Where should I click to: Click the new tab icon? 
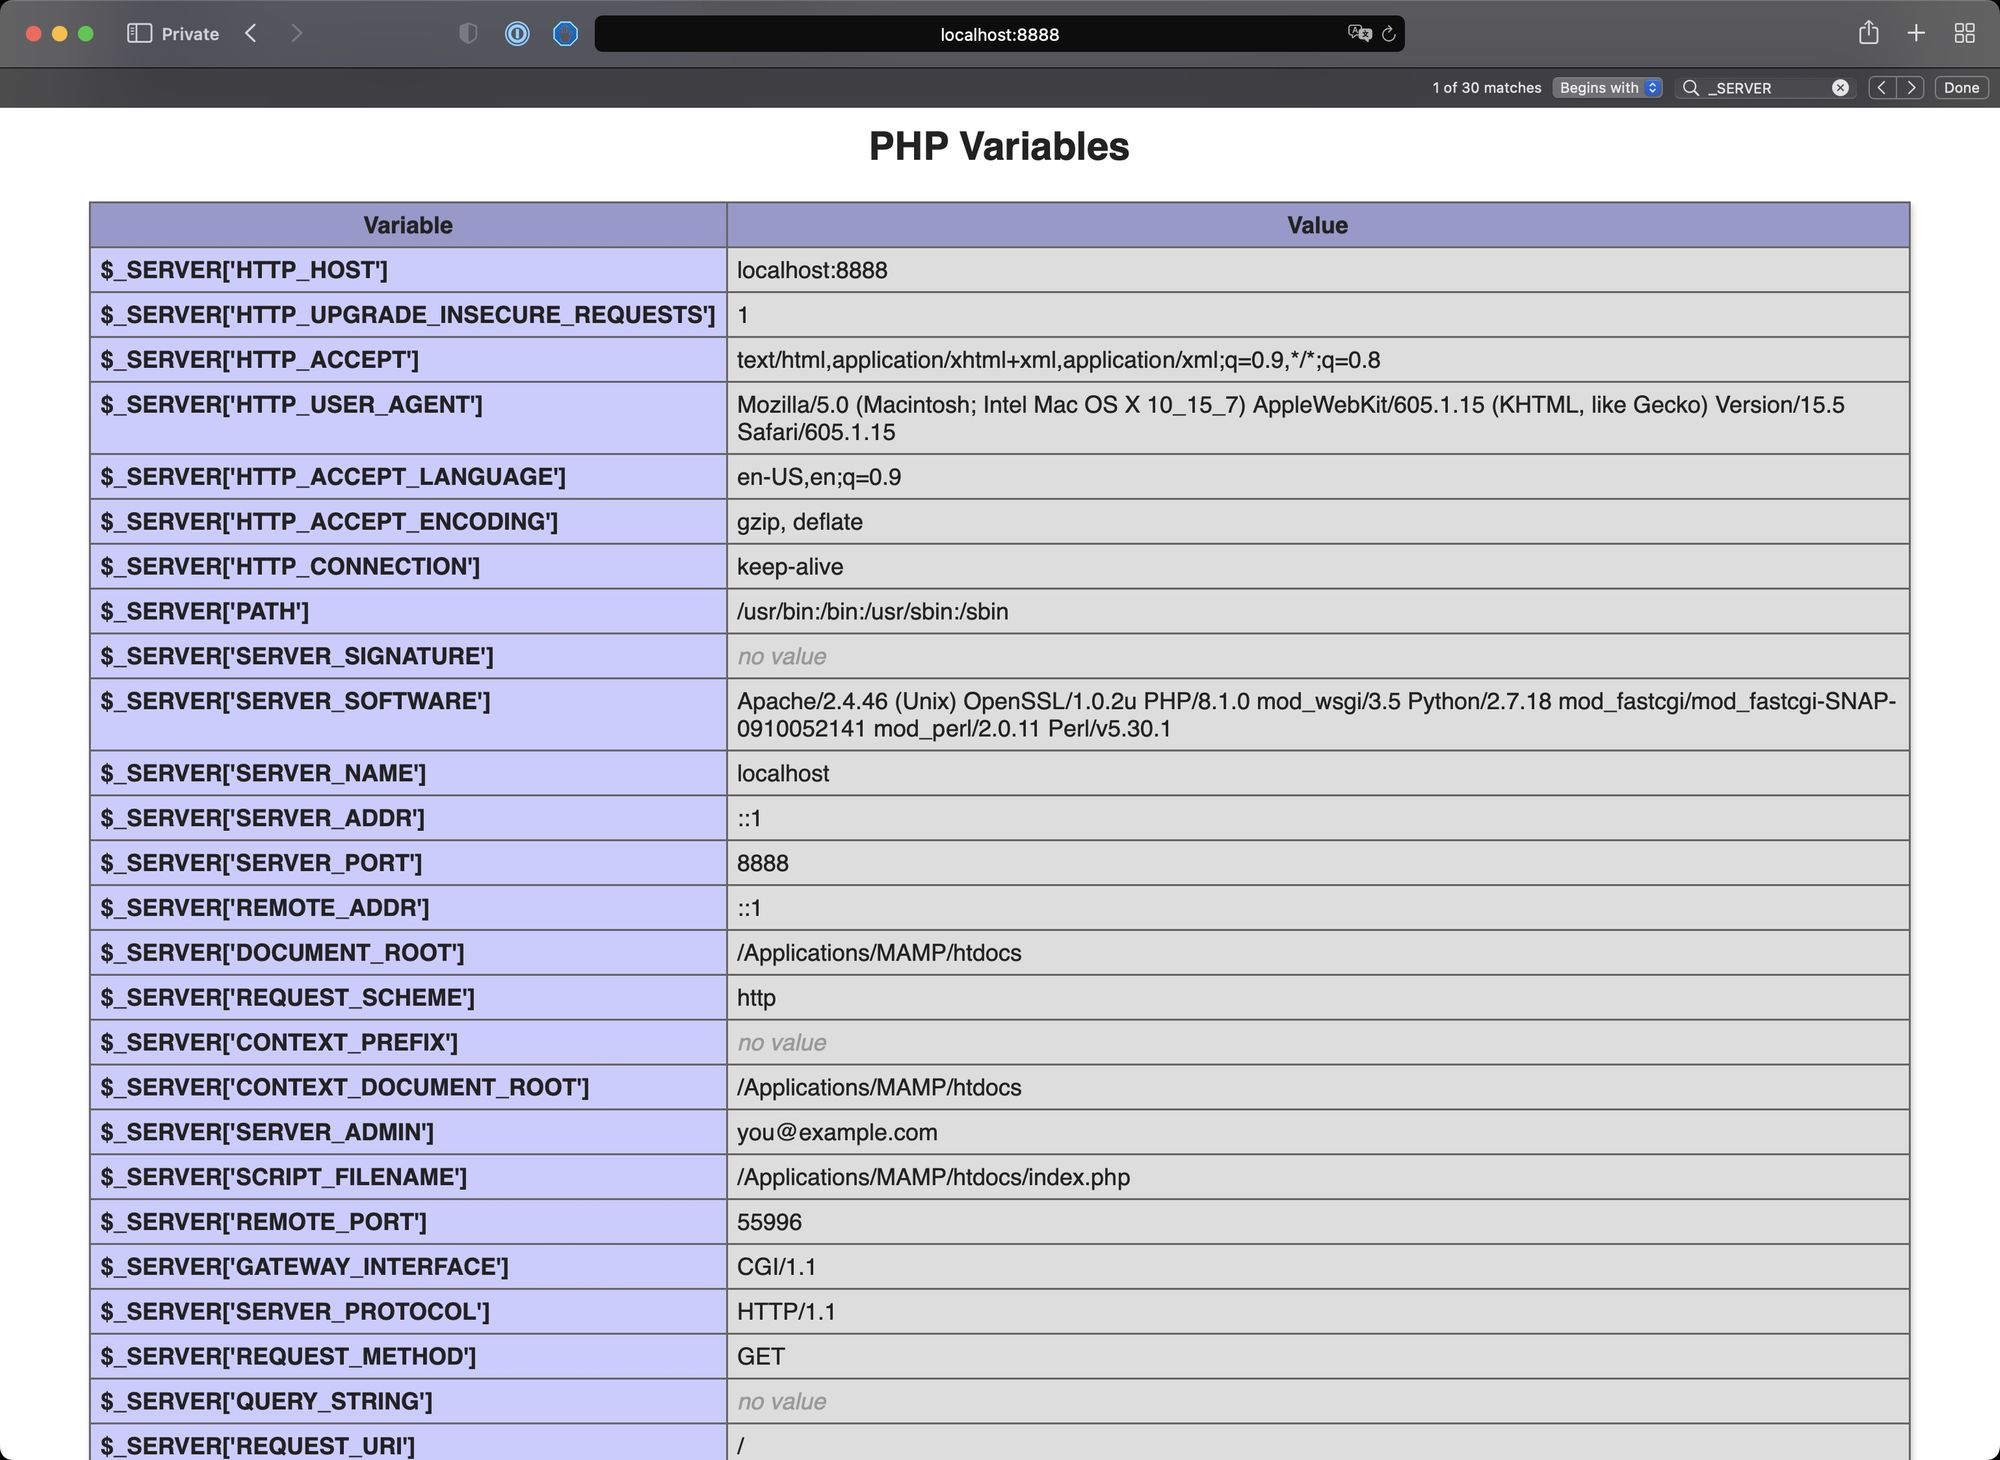pos(1913,33)
